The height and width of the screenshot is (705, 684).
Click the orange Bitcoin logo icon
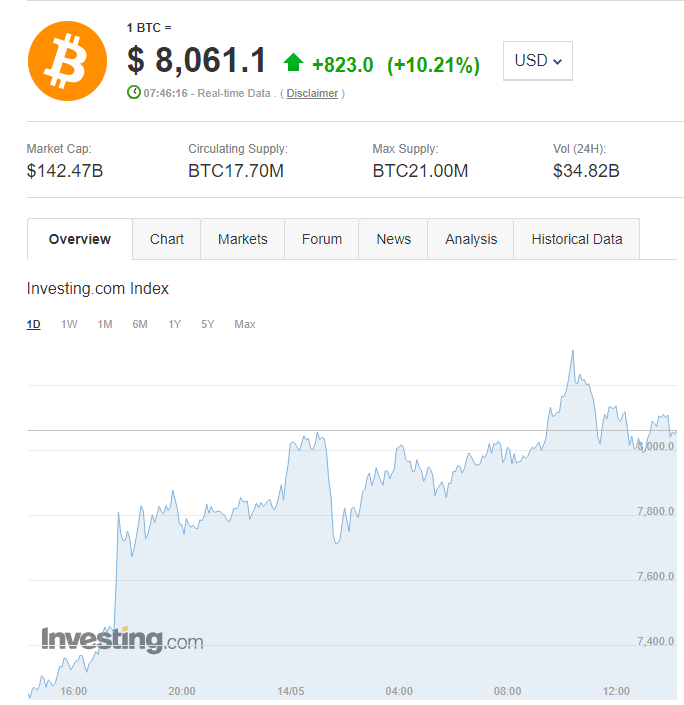67,61
